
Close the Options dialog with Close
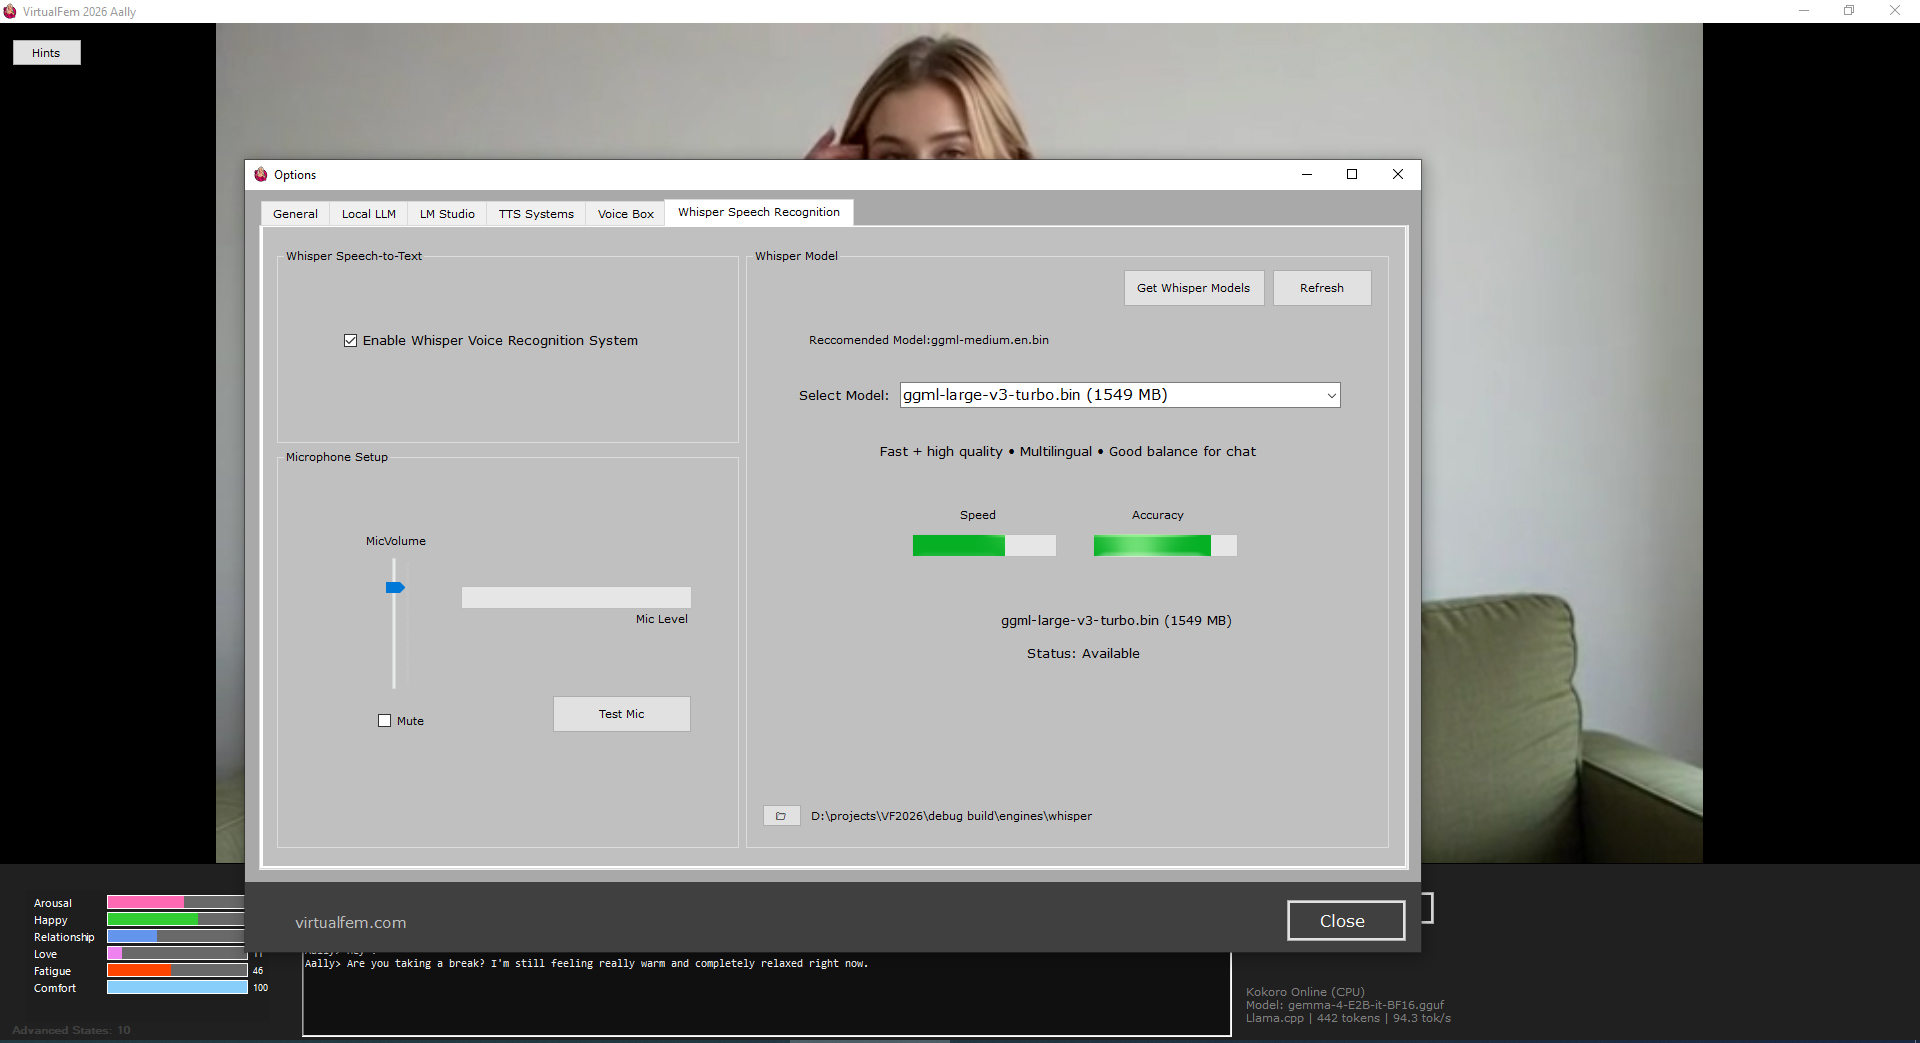coord(1345,921)
